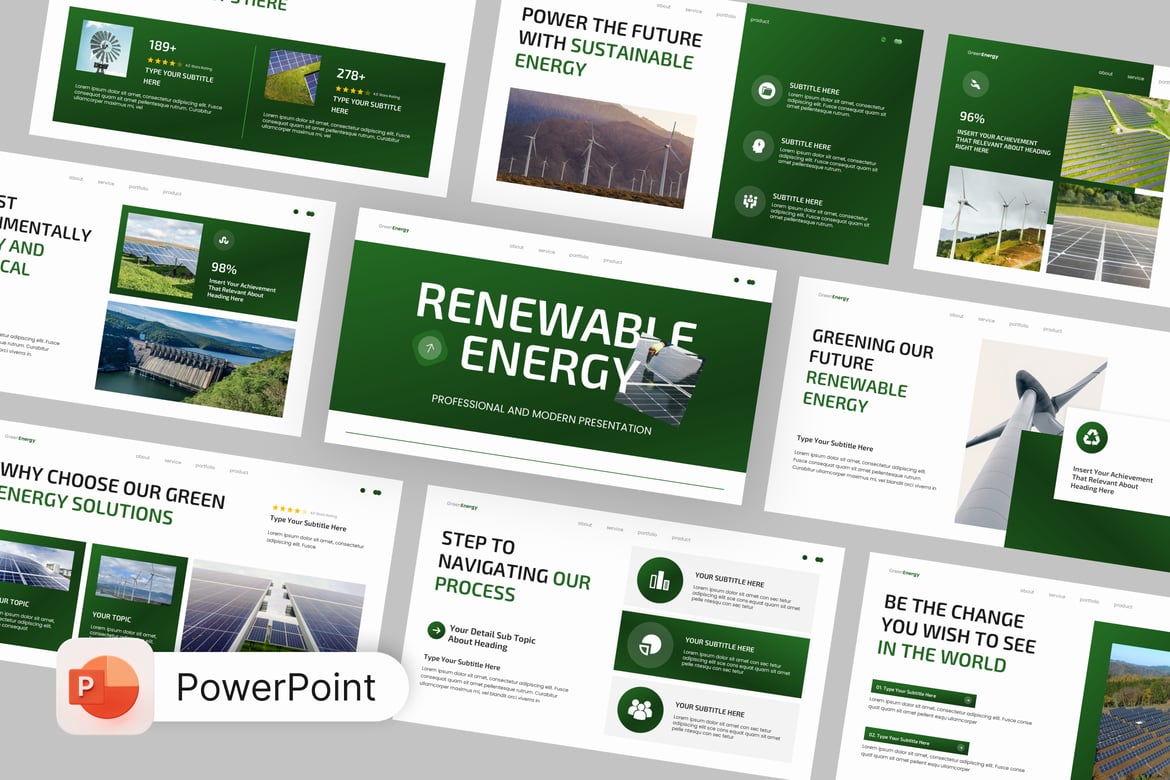Click the round icon above 98%
Image resolution: width=1170 pixels, height=780 pixels.
(222, 240)
